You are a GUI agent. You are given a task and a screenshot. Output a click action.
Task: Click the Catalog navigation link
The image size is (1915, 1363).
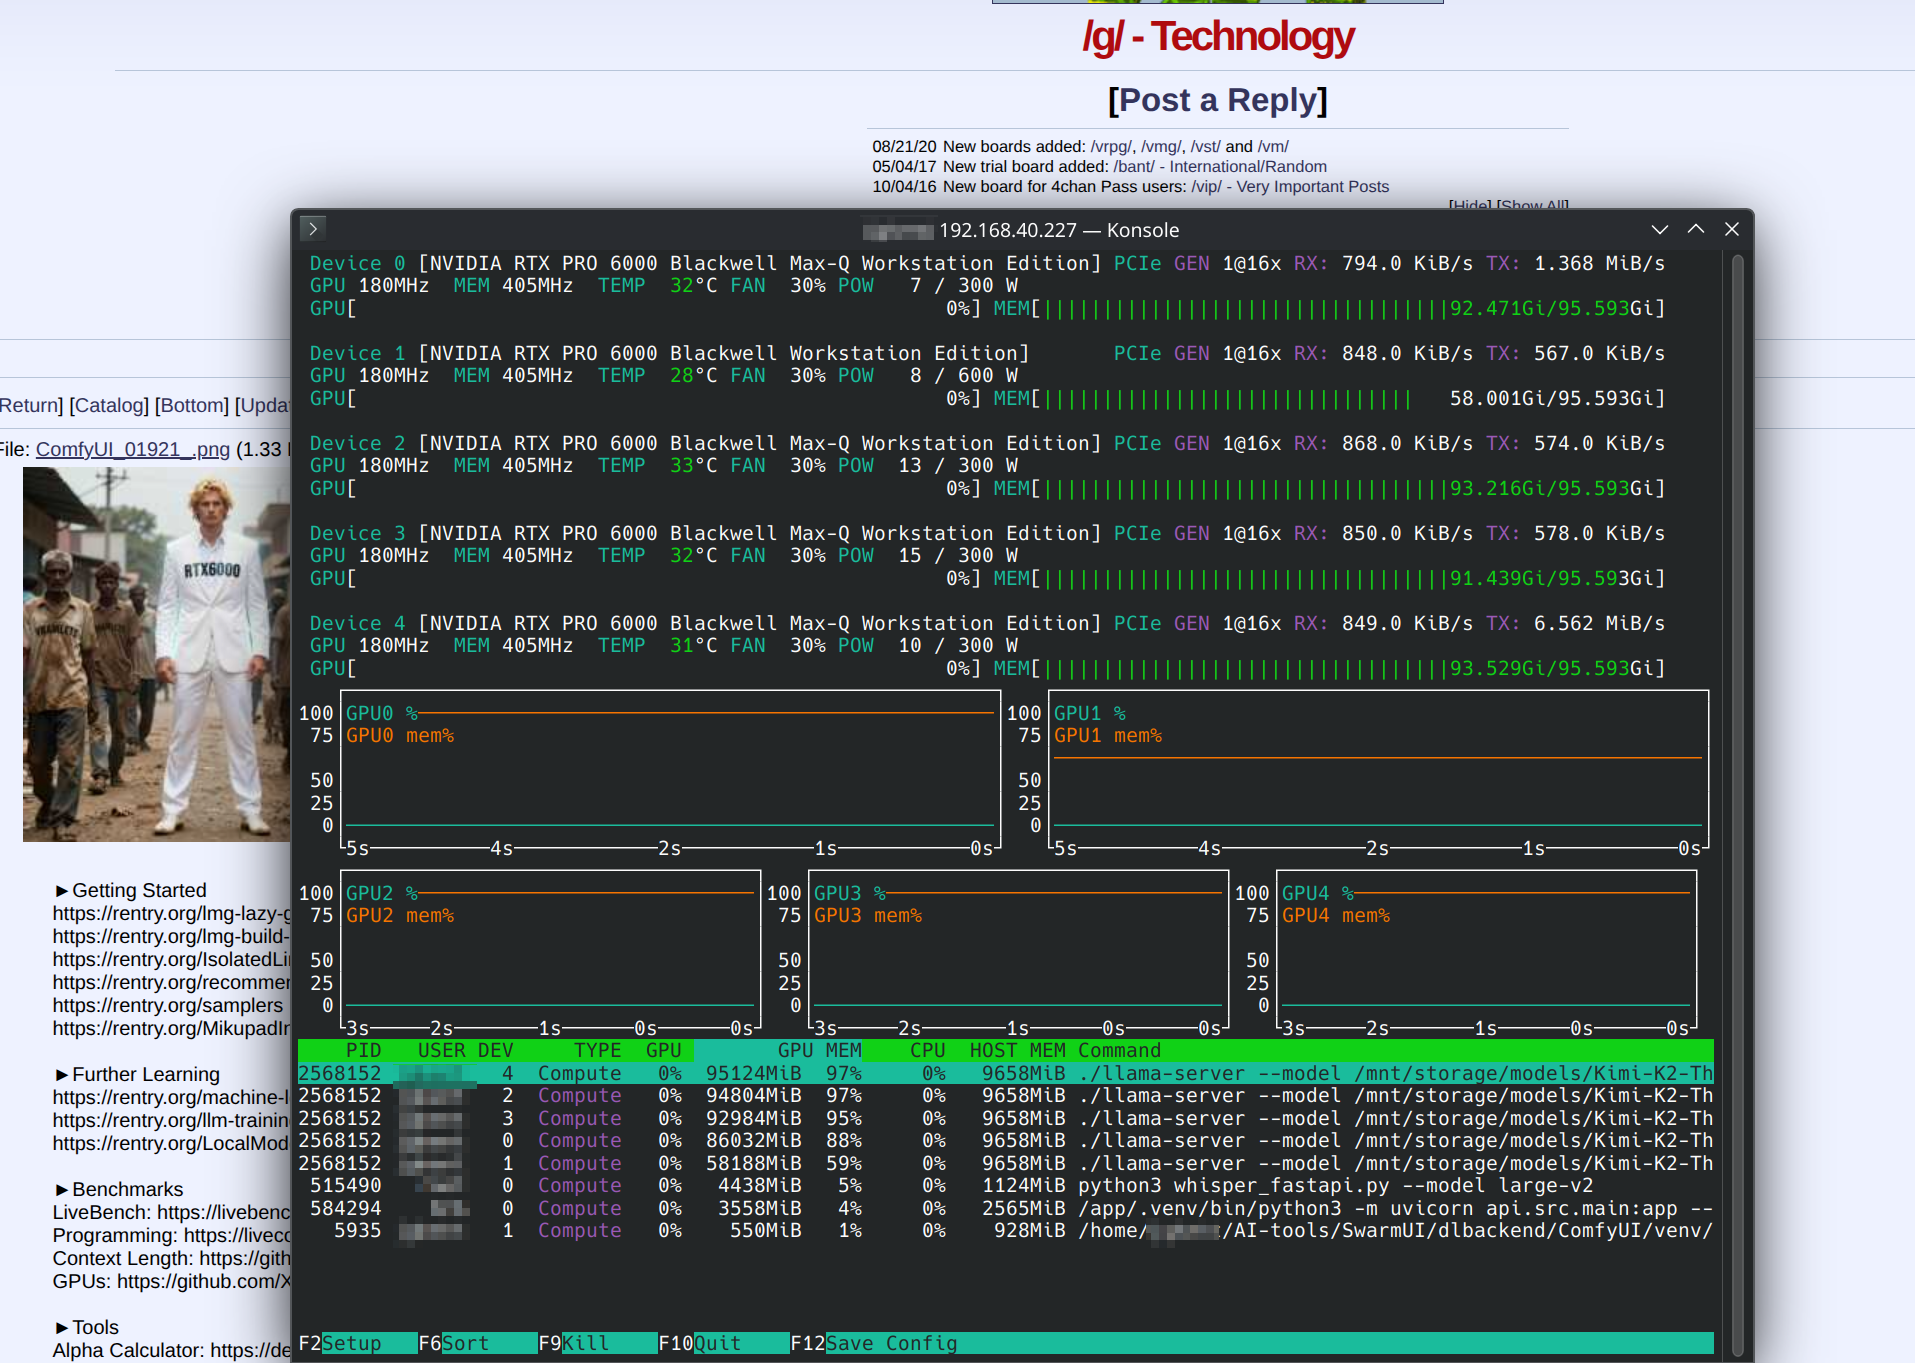[109, 405]
